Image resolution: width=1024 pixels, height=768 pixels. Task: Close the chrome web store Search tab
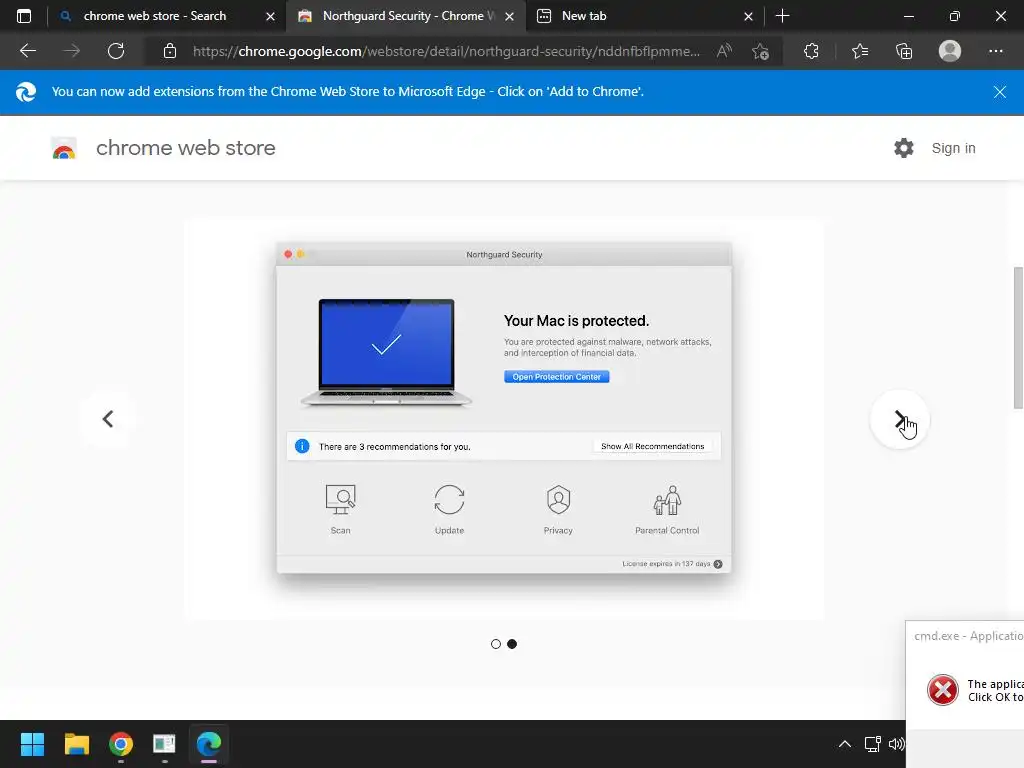tap(270, 16)
